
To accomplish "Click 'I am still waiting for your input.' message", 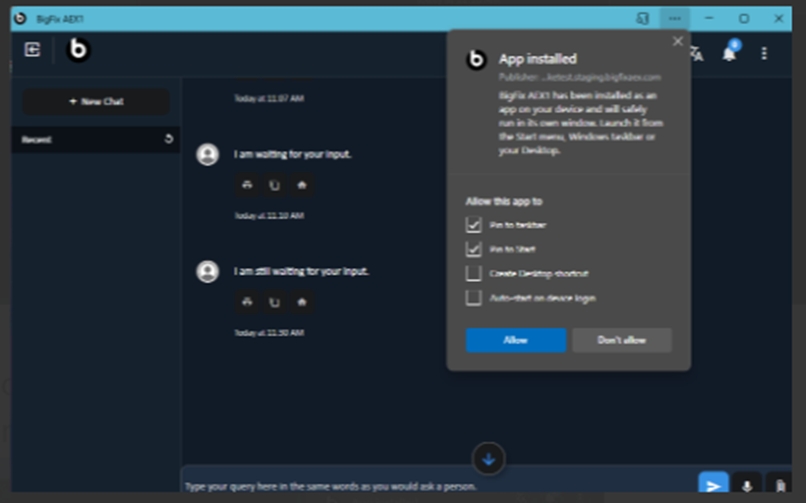I will [x=301, y=271].
